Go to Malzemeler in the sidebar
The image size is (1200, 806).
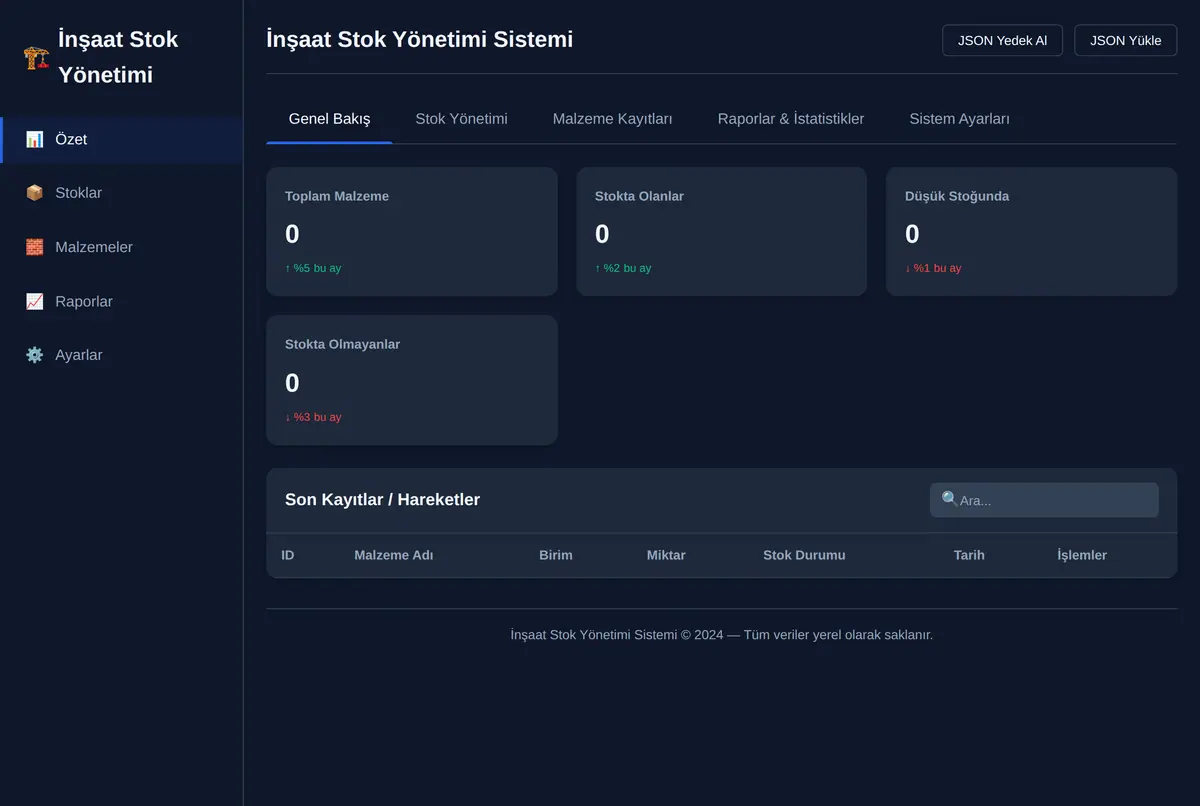[x=121, y=247]
